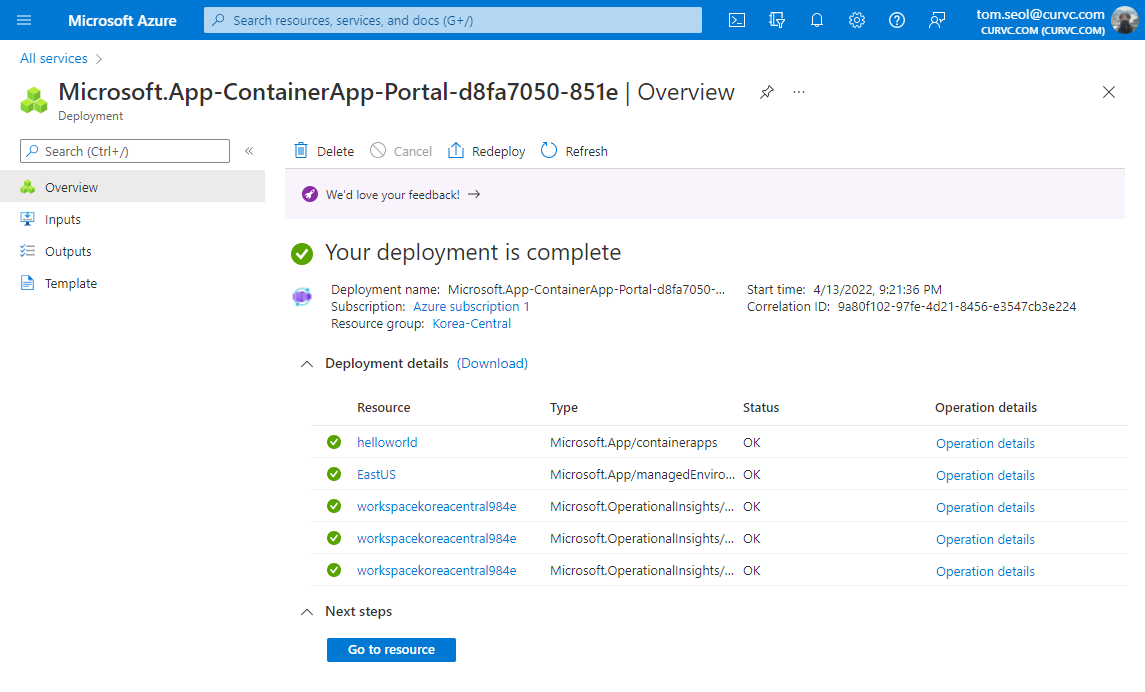Screen dimensions: 1145x692
Task: Go to All services breadcrumb
Action: tap(53, 58)
